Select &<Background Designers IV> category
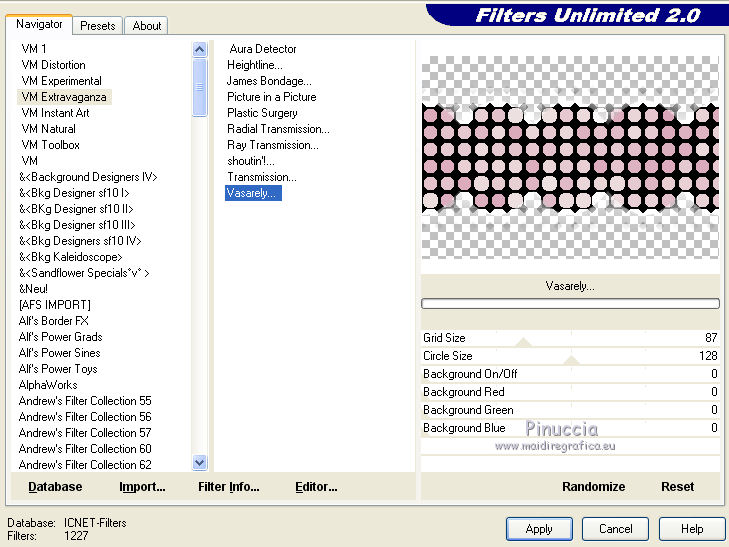The width and height of the screenshot is (729, 547). coord(88,177)
